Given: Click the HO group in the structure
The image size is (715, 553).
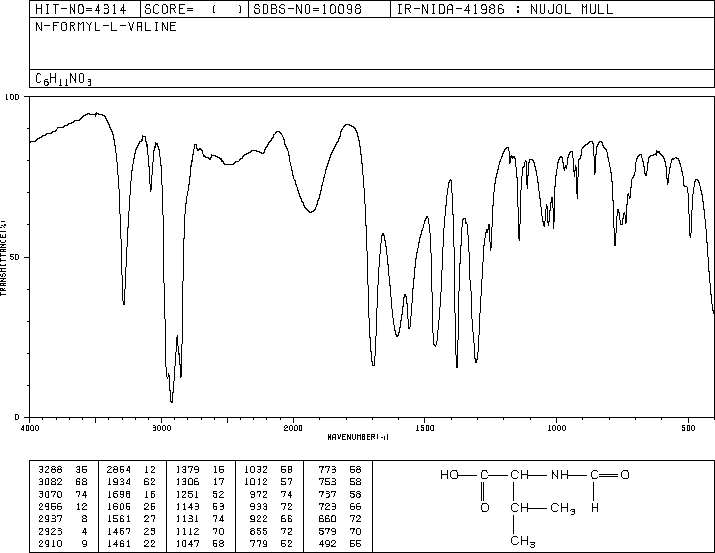Looking at the screenshot, I should point(449,475).
